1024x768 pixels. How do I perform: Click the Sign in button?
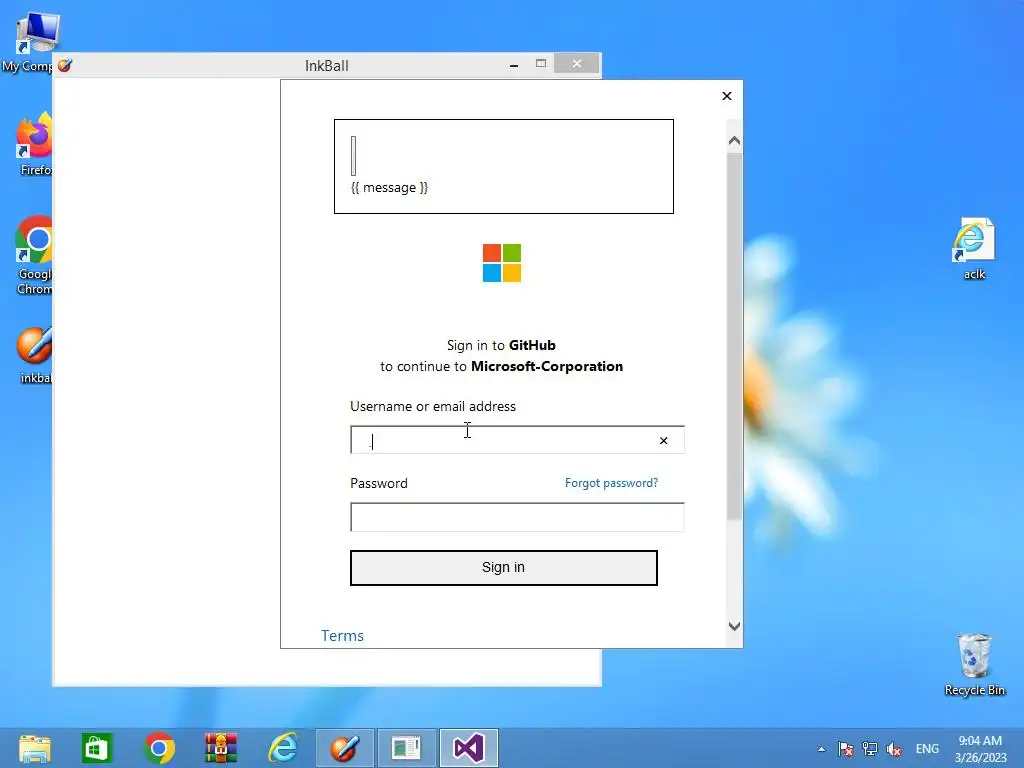click(x=504, y=568)
